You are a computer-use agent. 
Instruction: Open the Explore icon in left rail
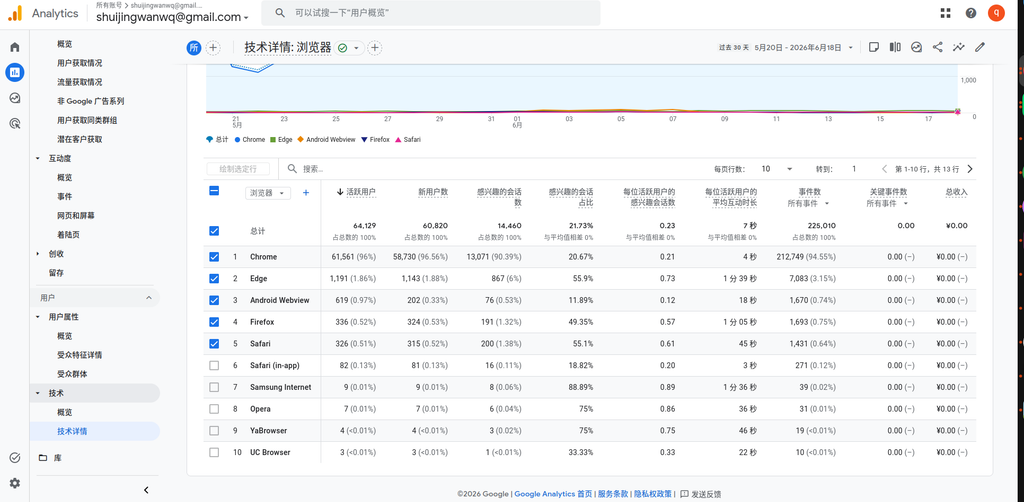pos(14,98)
